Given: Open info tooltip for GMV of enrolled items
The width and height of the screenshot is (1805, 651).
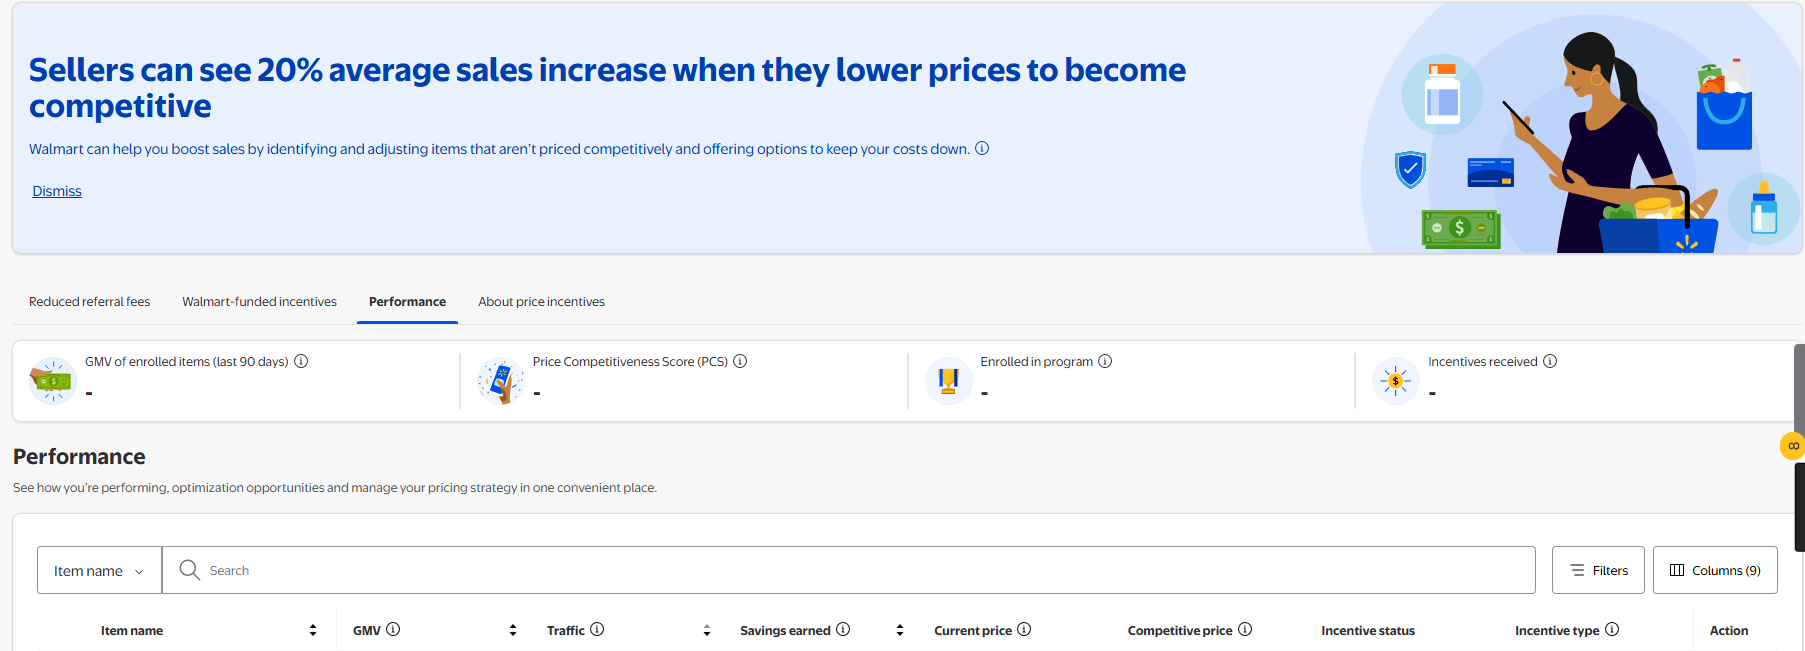Looking at the screenshot, I should pos(301,361).
